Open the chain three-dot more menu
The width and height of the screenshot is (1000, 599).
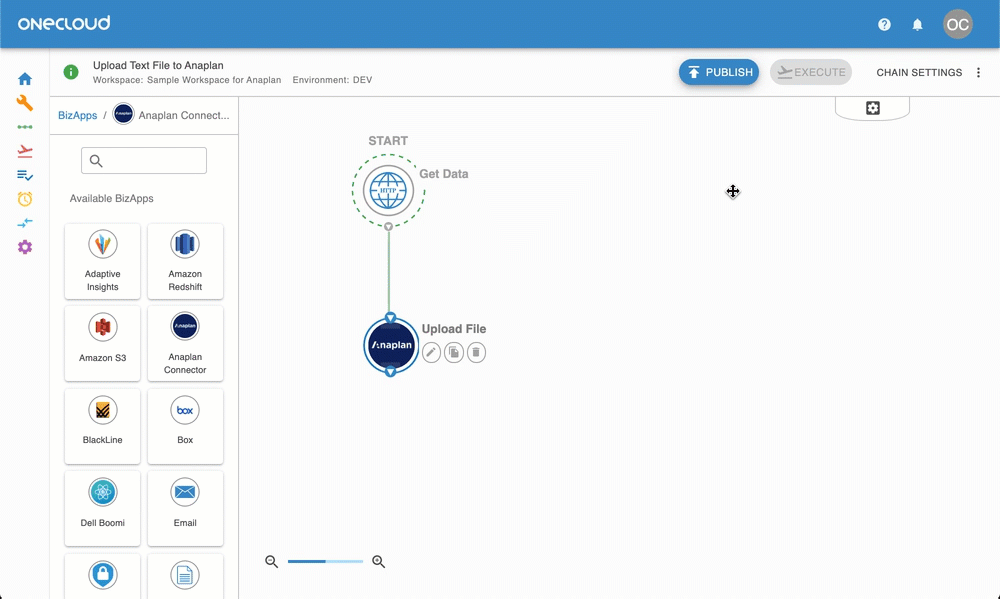pyautogui.click(x=978, y=72)
